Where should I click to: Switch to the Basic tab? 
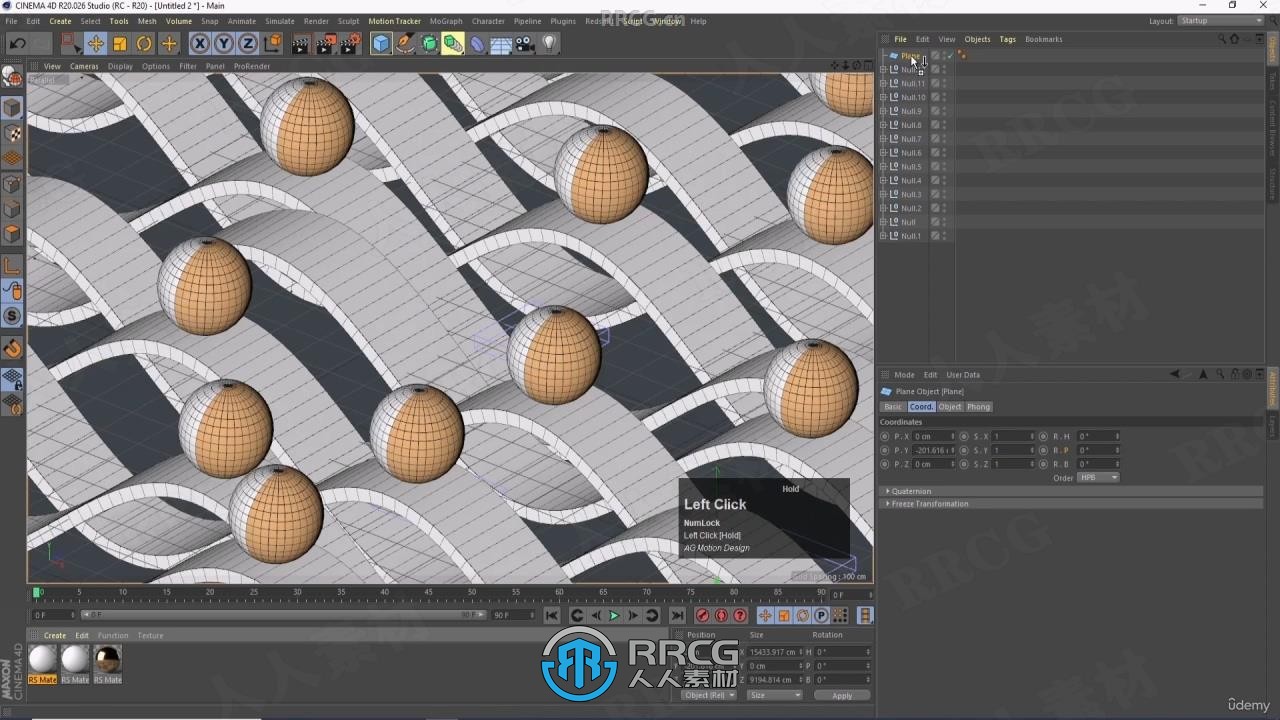pyautogui.click(x=892, y=407)
